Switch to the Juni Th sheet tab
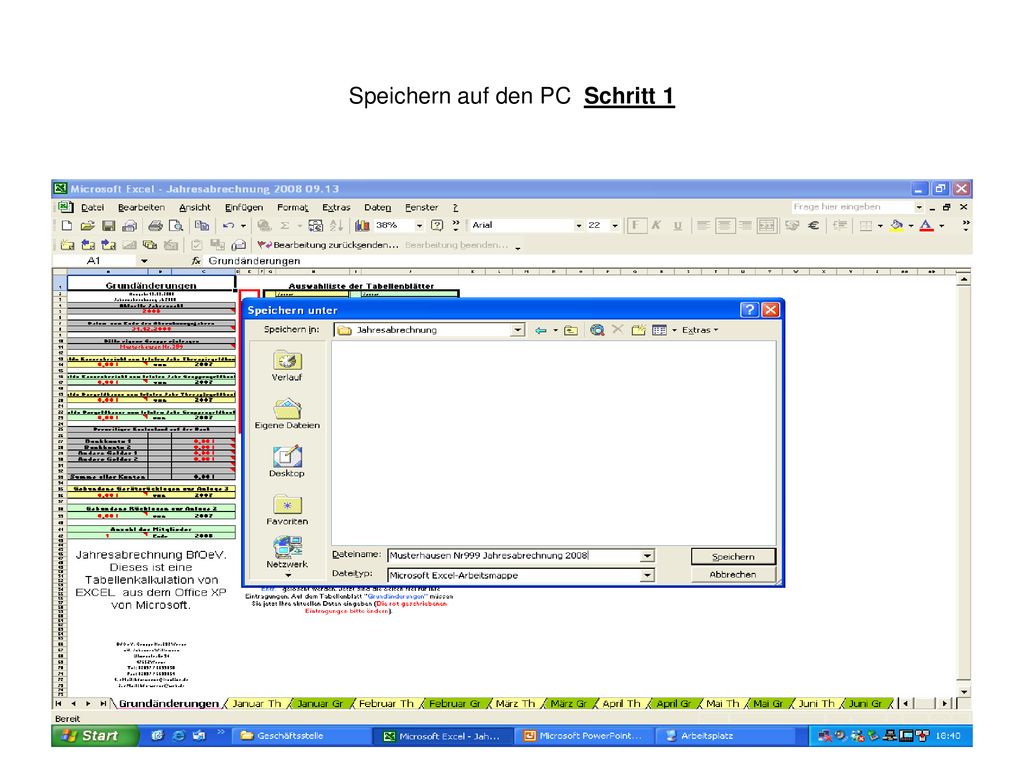This screenshot has width=1024, height=768. pyautogui.click(x=816, y=703)
